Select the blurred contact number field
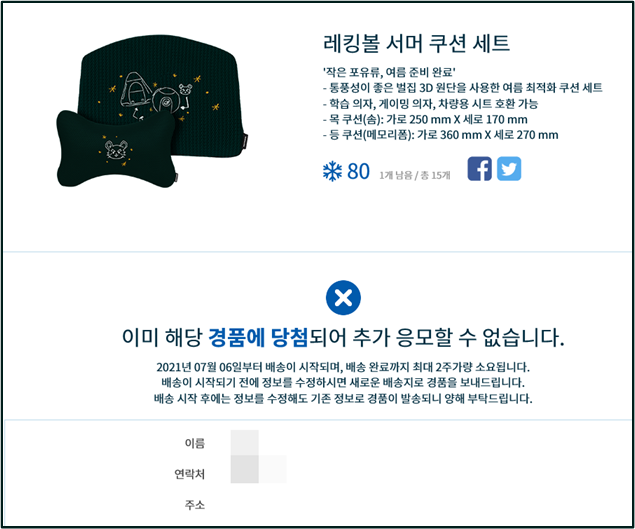 click(258, 469)
